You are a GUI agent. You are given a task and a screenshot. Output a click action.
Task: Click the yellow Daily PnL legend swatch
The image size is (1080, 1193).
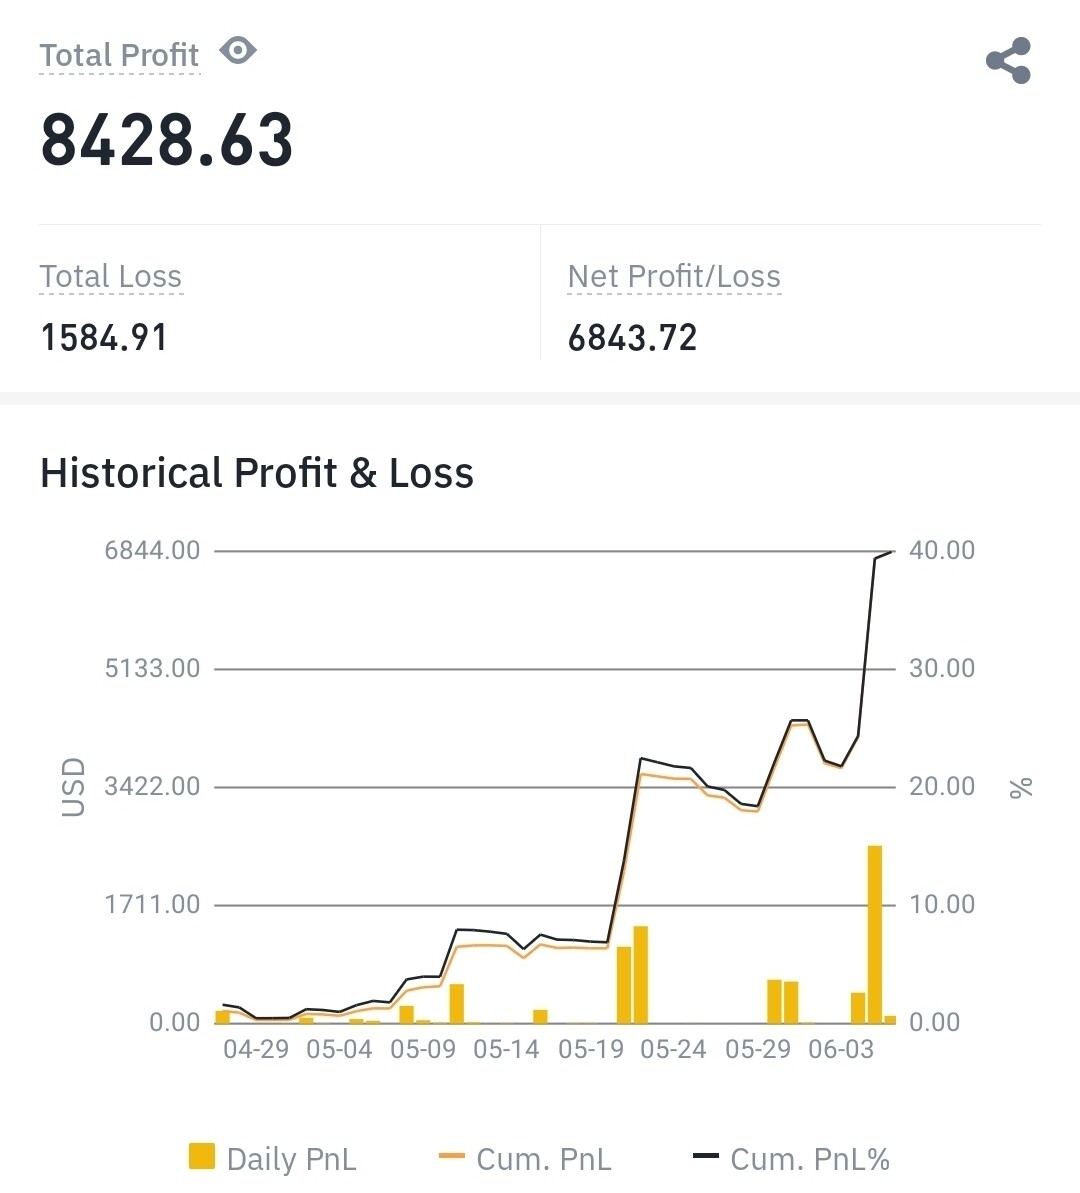[202, 1157]
